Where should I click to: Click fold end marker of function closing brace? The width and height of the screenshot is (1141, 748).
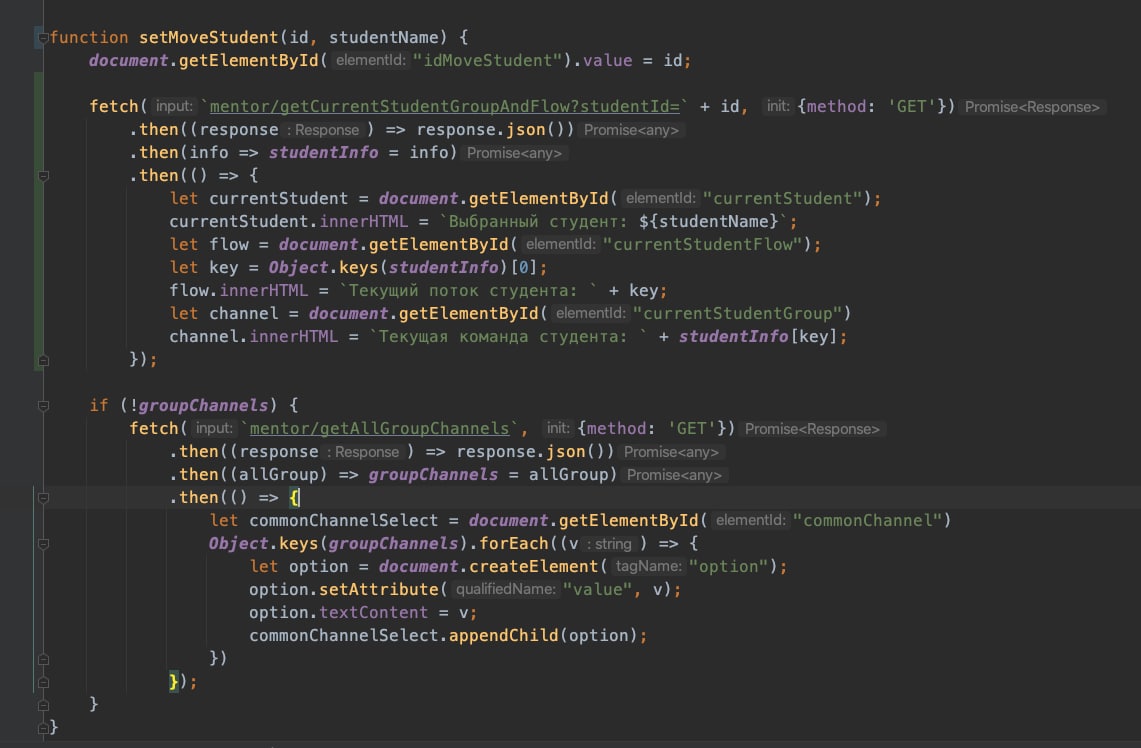[x=43, y=728]
